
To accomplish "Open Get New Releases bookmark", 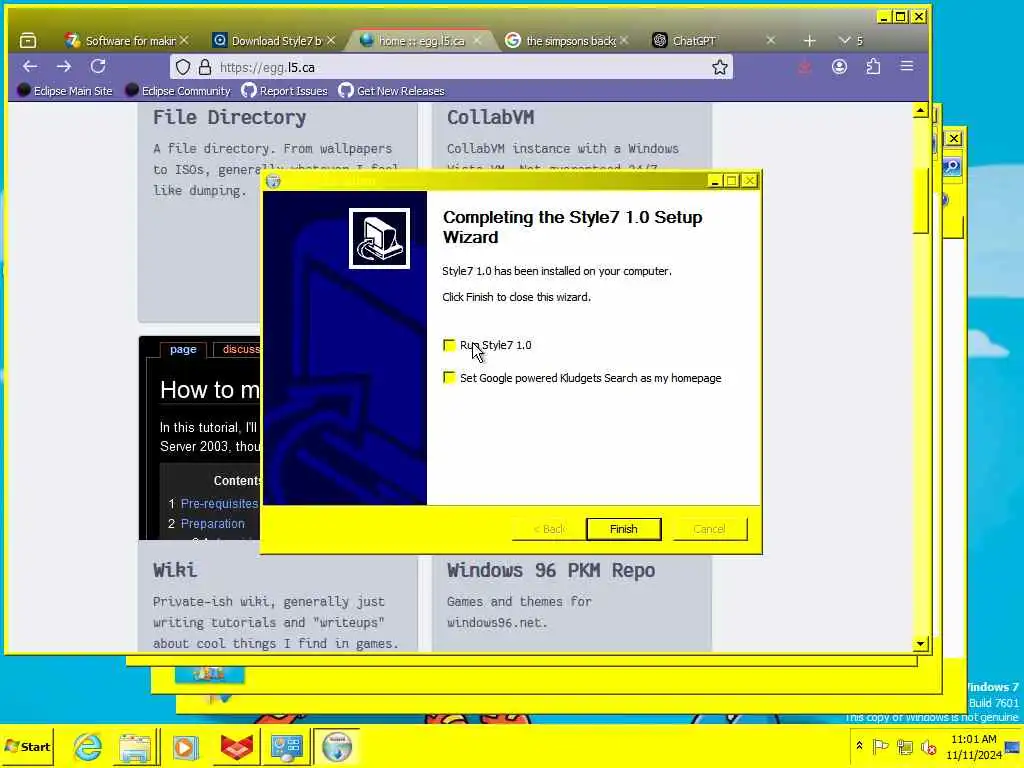I will 391,91.
